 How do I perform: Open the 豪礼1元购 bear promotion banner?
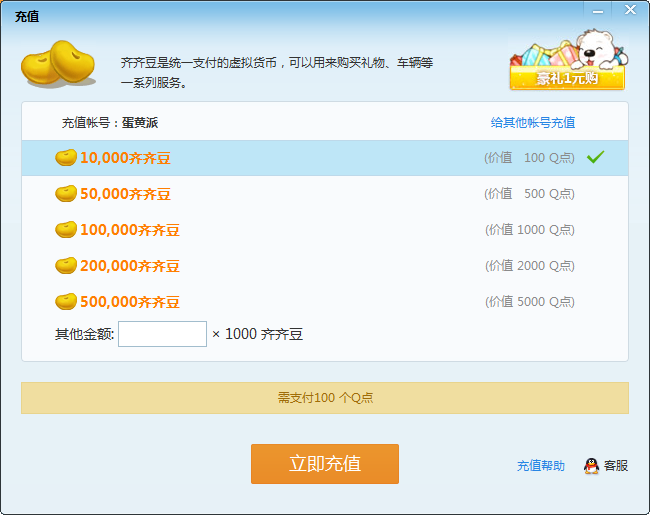[568, 59]
